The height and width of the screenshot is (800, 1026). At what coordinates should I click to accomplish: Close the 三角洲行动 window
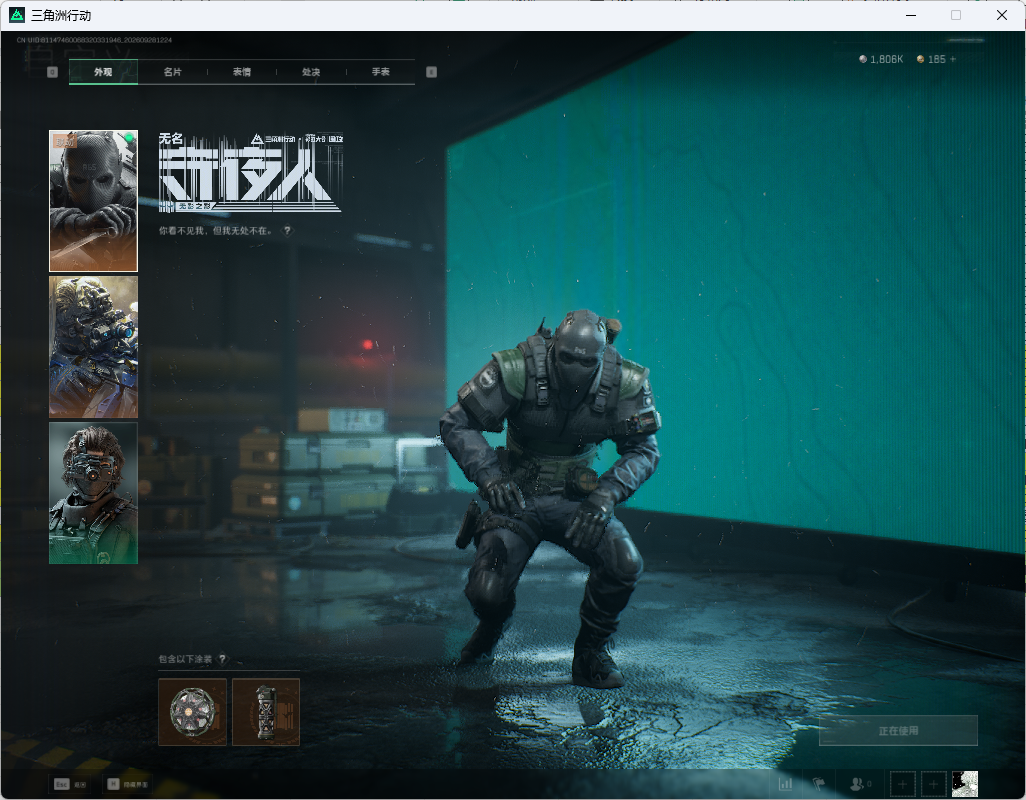(1002, 15)
